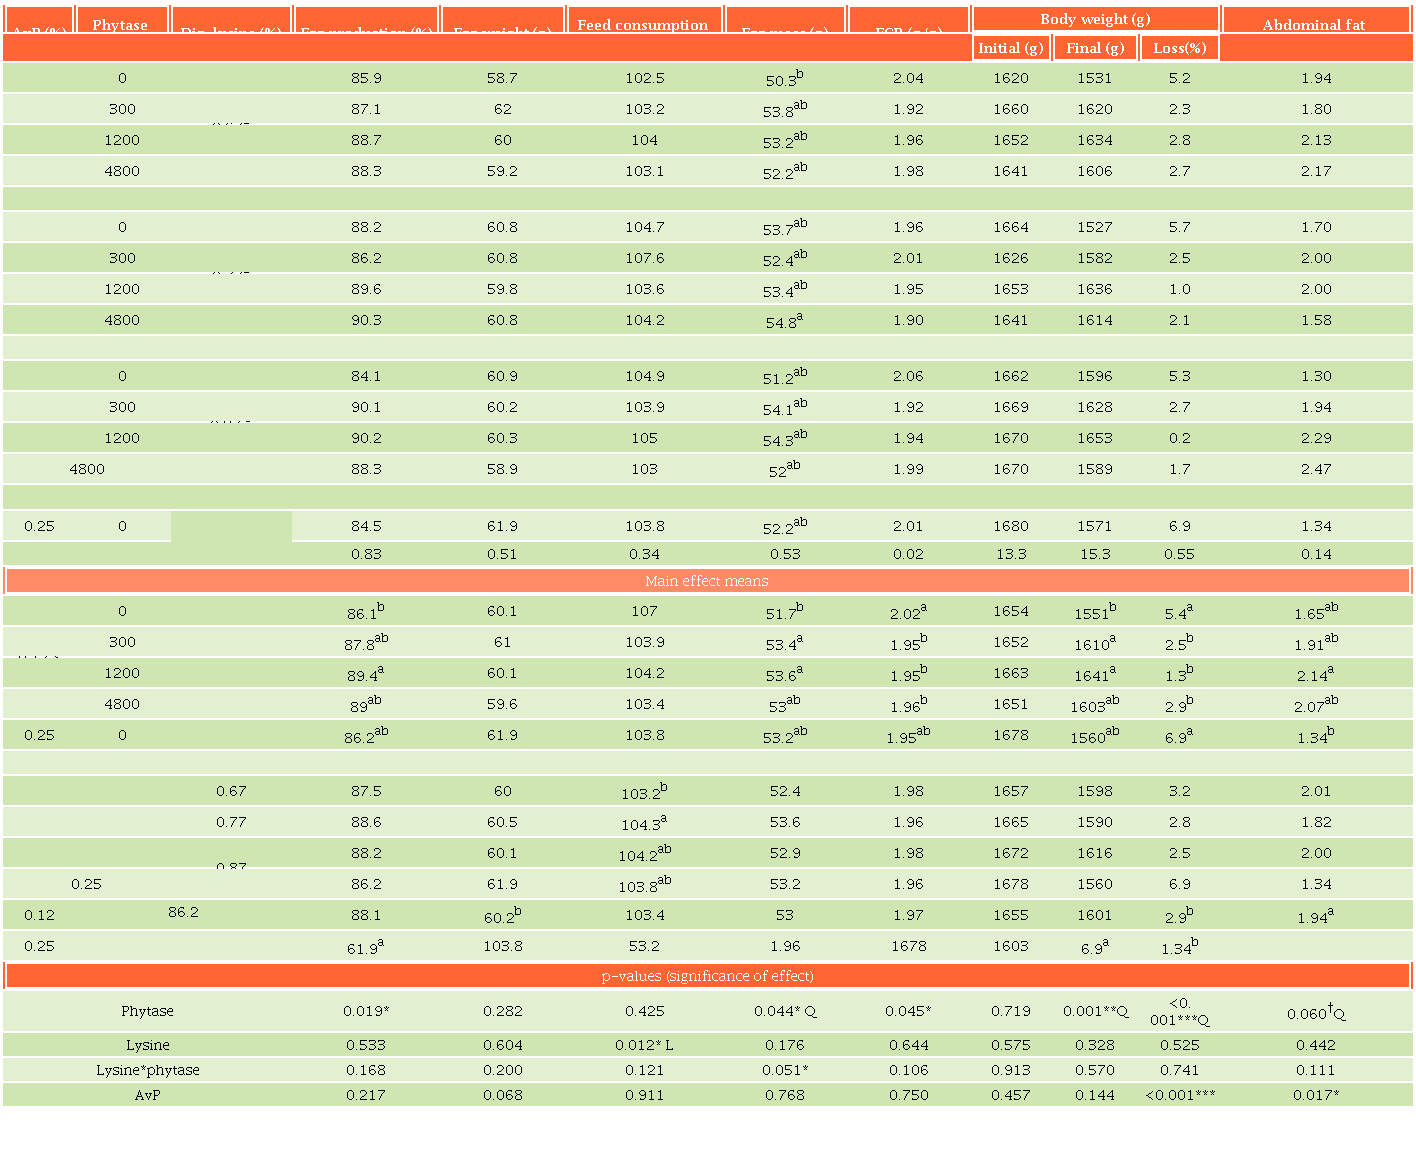Image resolution: width=1416 pixels, height=1162 pixels.
Task: Click the 0.67 lysine level cell
Action: (231, 791)
